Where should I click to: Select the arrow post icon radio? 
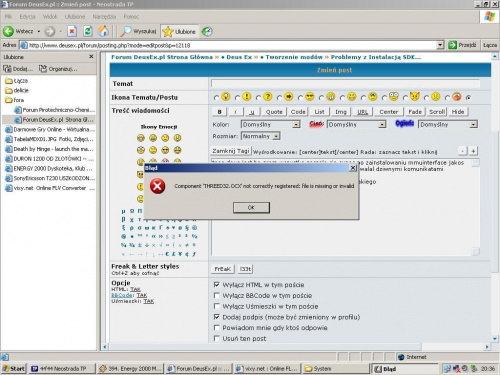coord(279,98)
